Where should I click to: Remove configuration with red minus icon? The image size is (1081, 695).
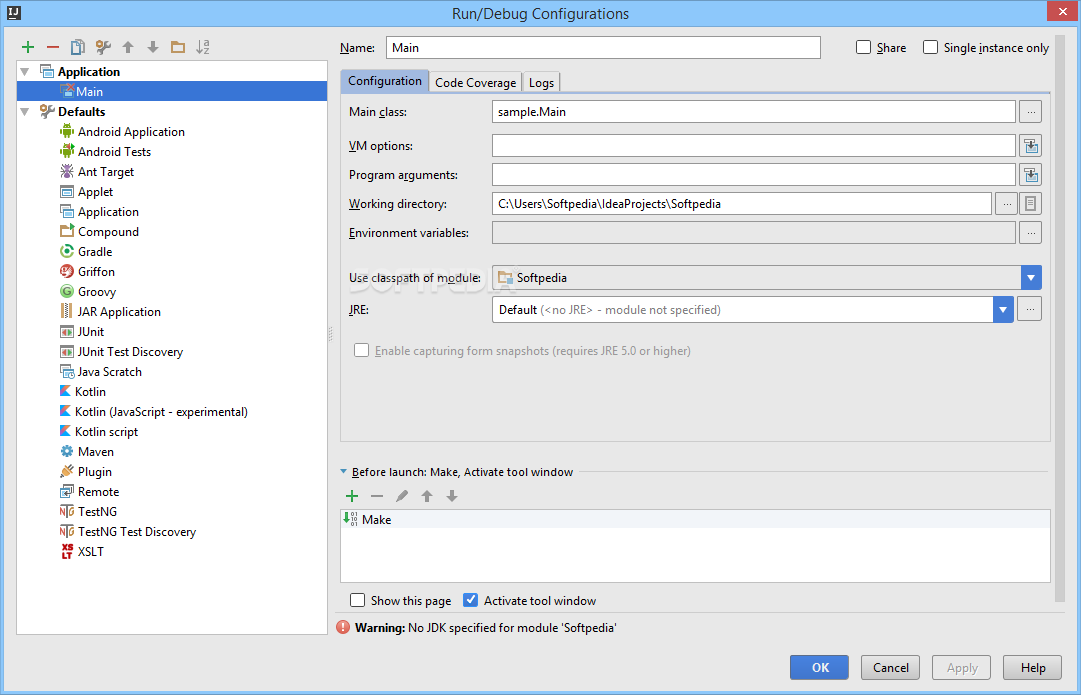click(x=52, y=47)
